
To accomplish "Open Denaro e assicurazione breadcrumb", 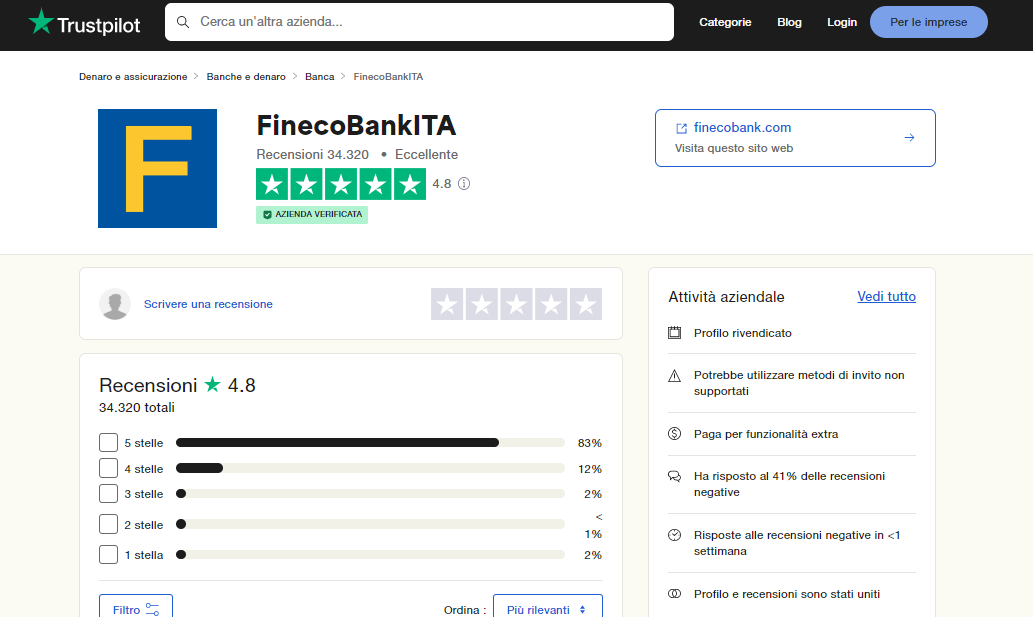I will click(x=133, y=77).
